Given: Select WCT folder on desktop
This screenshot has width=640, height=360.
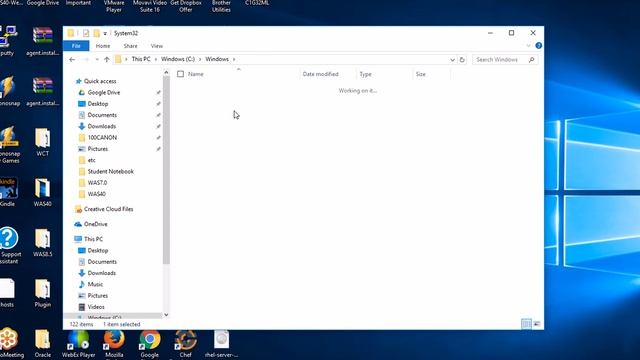Looking at the screenshot, I should coord(42,142).
